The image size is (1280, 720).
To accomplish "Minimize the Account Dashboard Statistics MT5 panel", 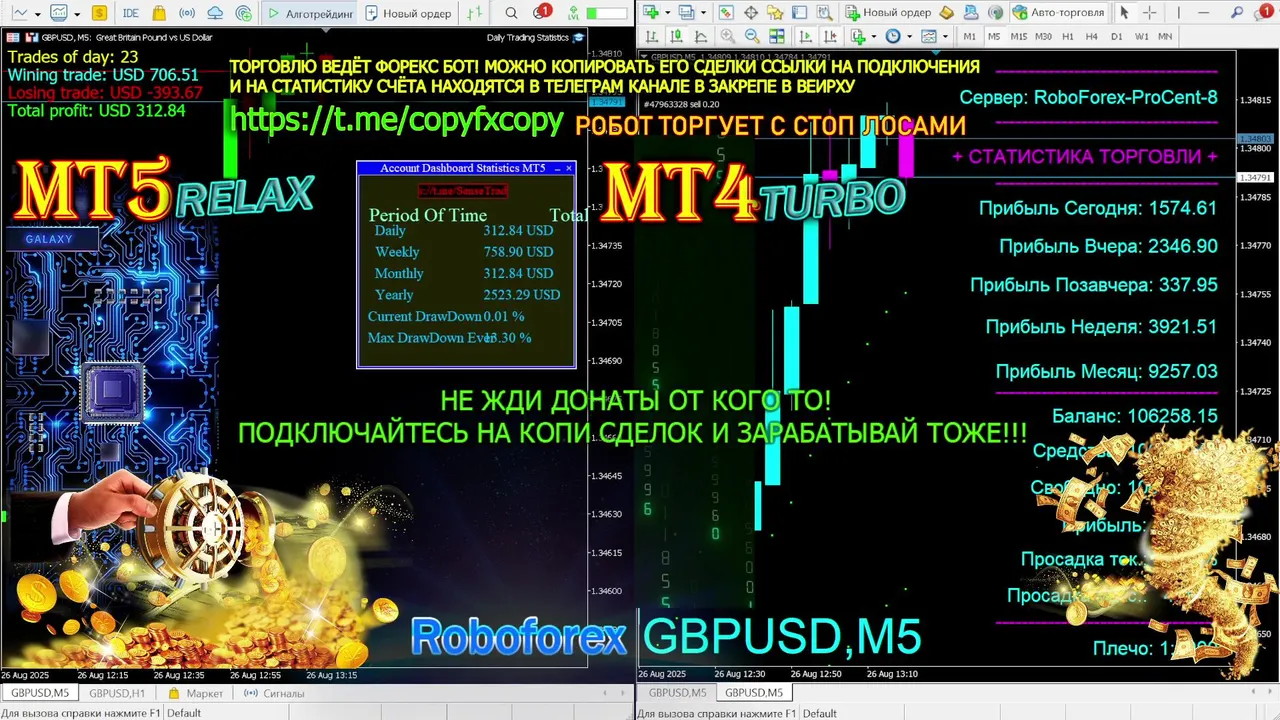I will (557, 168).
